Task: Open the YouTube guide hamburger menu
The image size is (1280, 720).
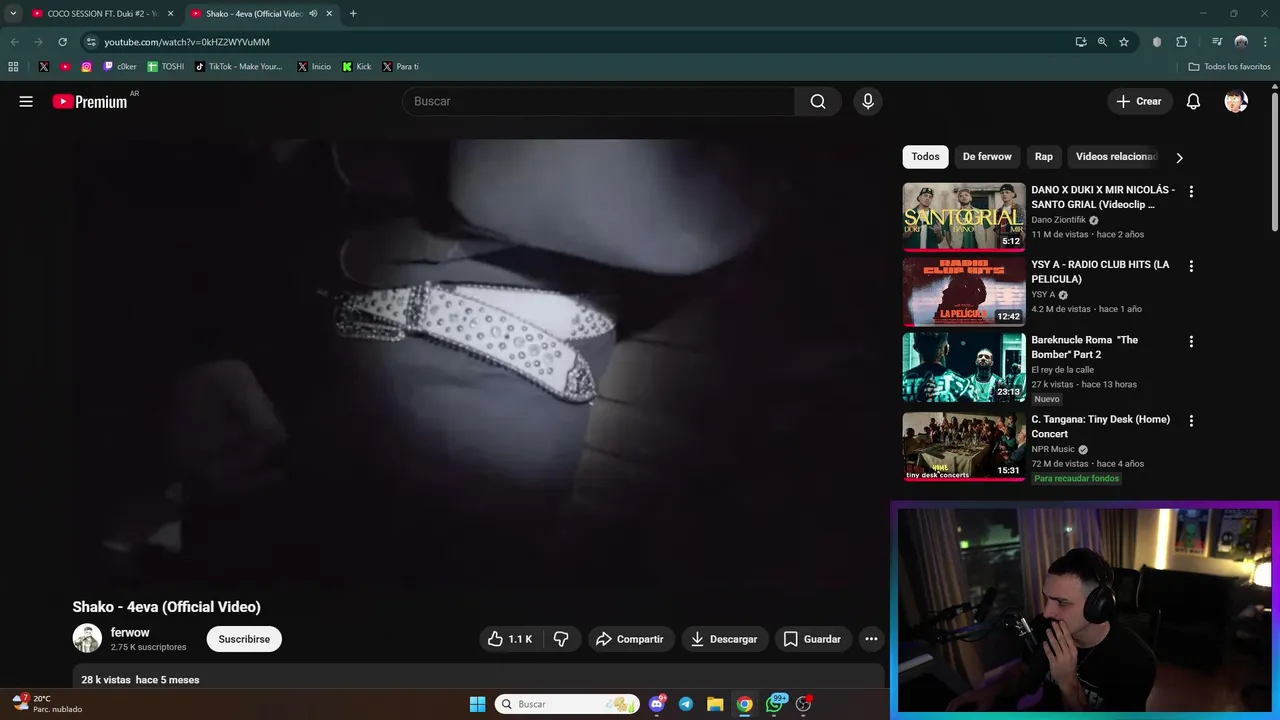Action: point(26,101)
